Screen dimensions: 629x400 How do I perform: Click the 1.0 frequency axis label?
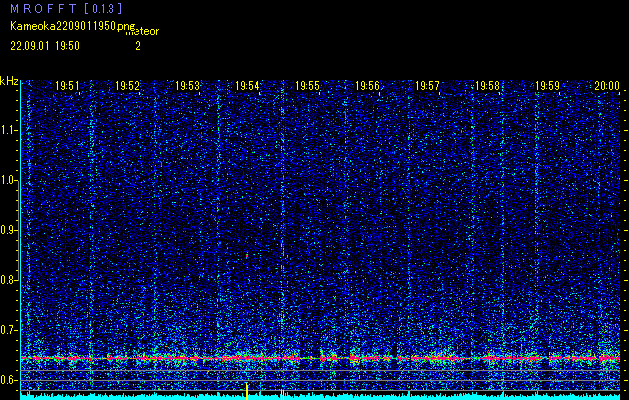(x=9, y=181)
